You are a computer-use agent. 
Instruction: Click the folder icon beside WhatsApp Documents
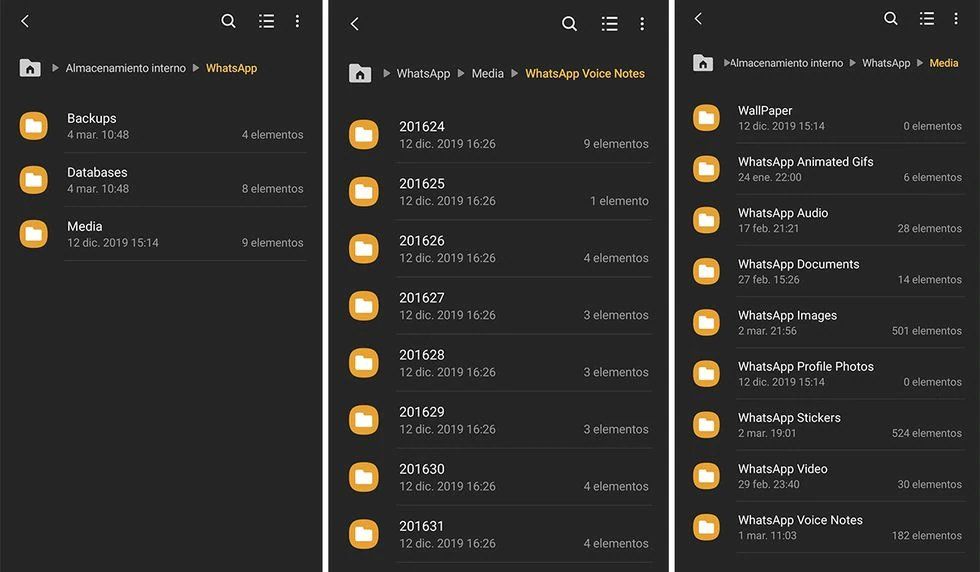707,271
